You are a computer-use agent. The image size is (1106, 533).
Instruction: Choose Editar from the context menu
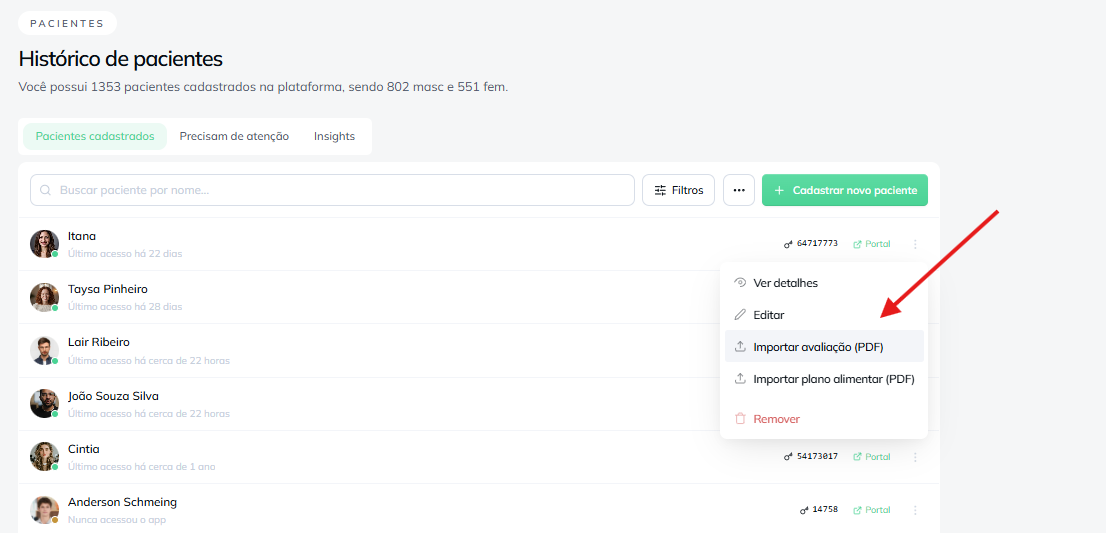pos(825,314)
